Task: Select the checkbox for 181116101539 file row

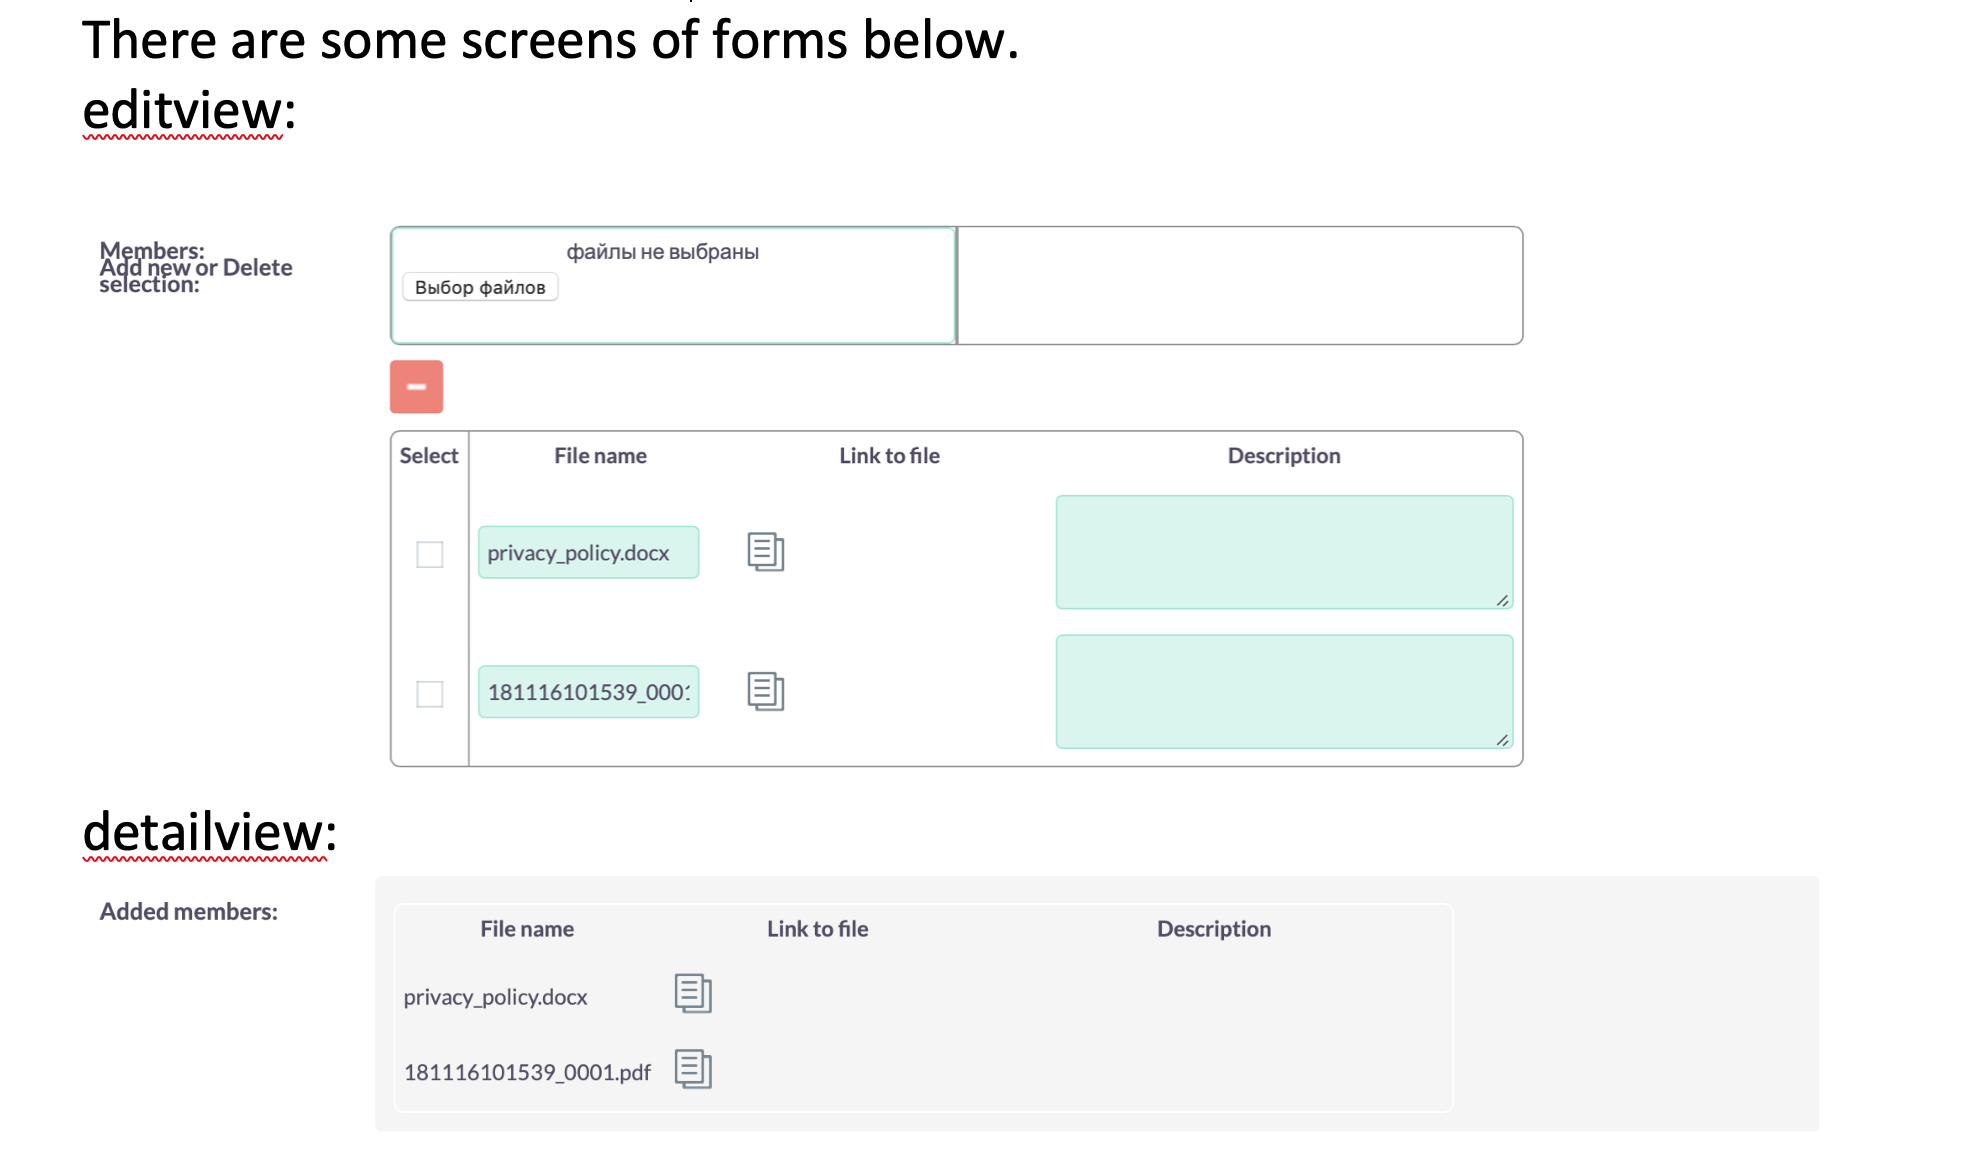Action: [430, 693]
